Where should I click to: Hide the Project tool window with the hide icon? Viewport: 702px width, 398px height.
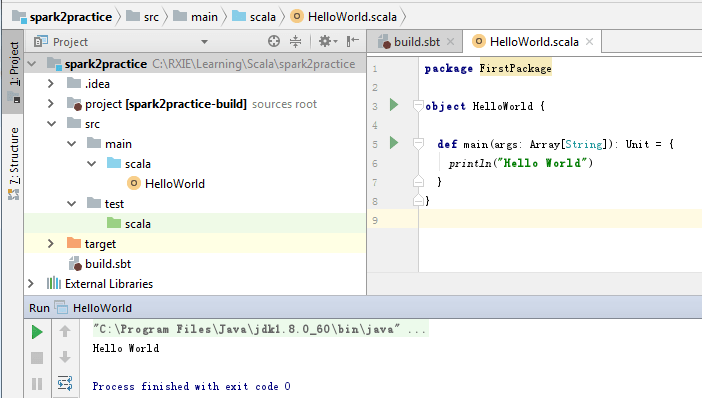point(353,42)
